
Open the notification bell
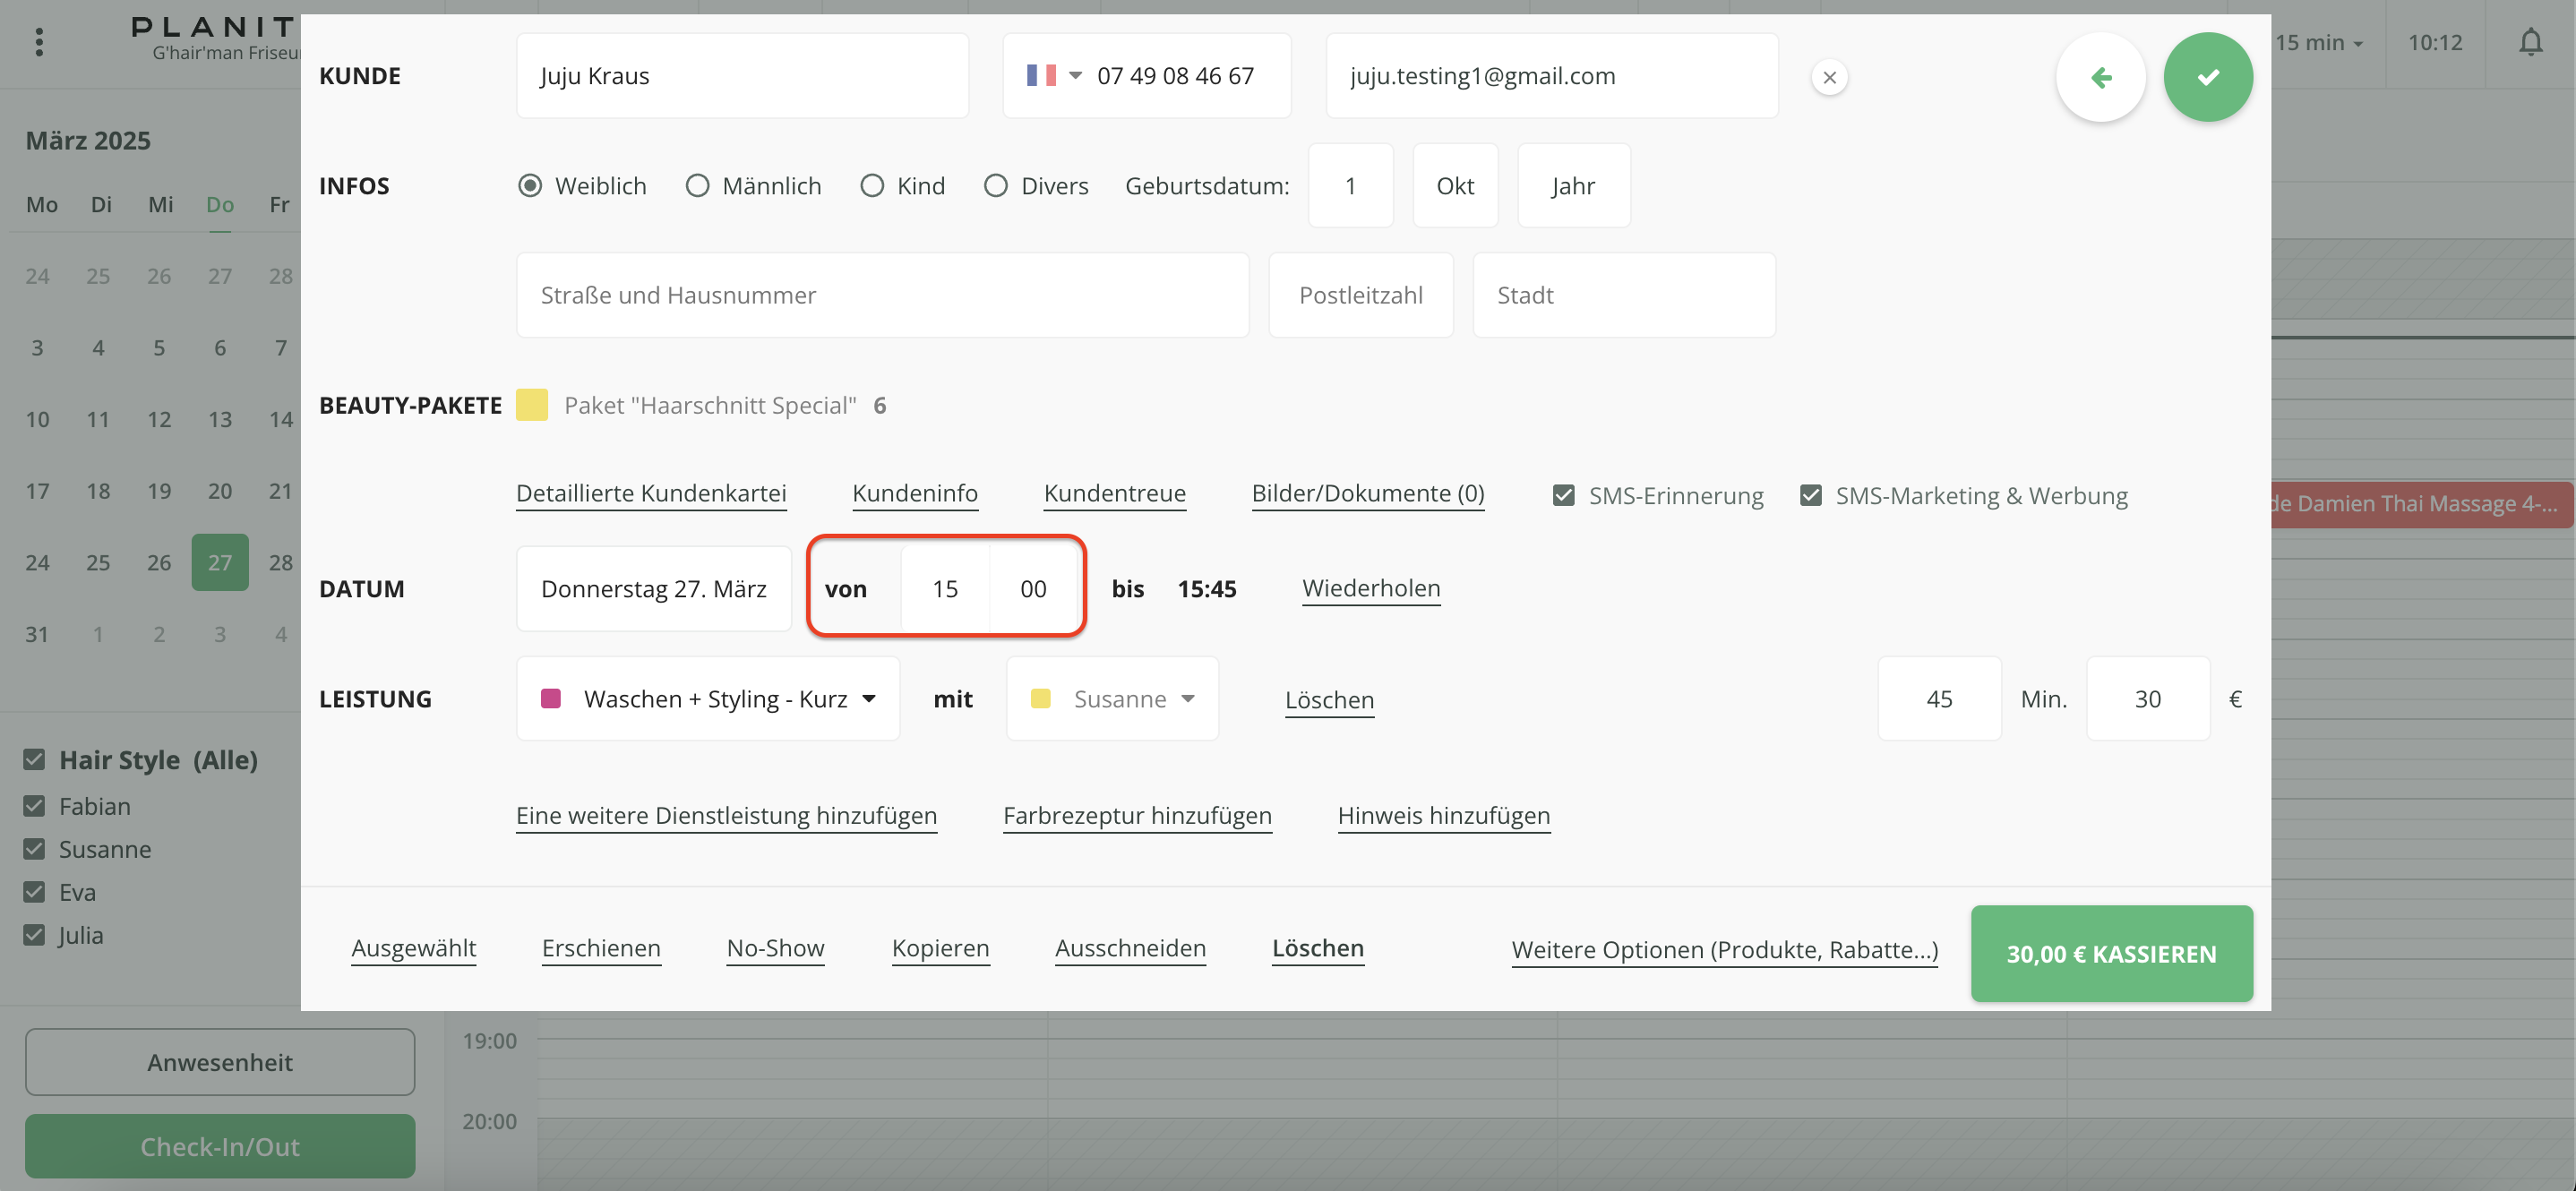2530,42
